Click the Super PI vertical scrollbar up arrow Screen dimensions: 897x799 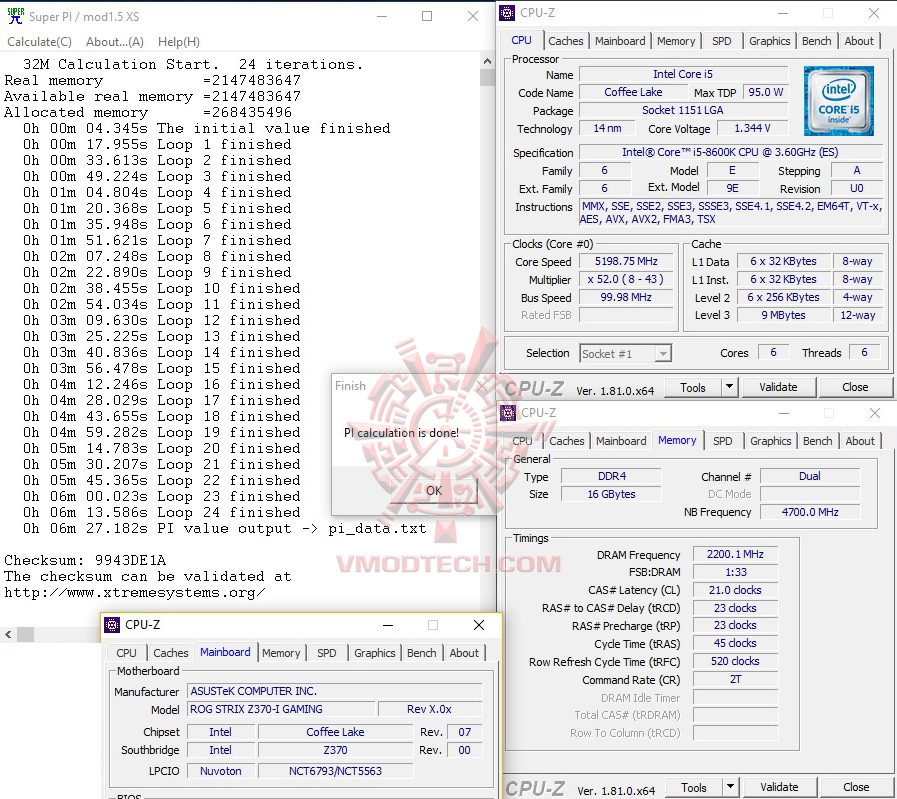coord(487,61)
